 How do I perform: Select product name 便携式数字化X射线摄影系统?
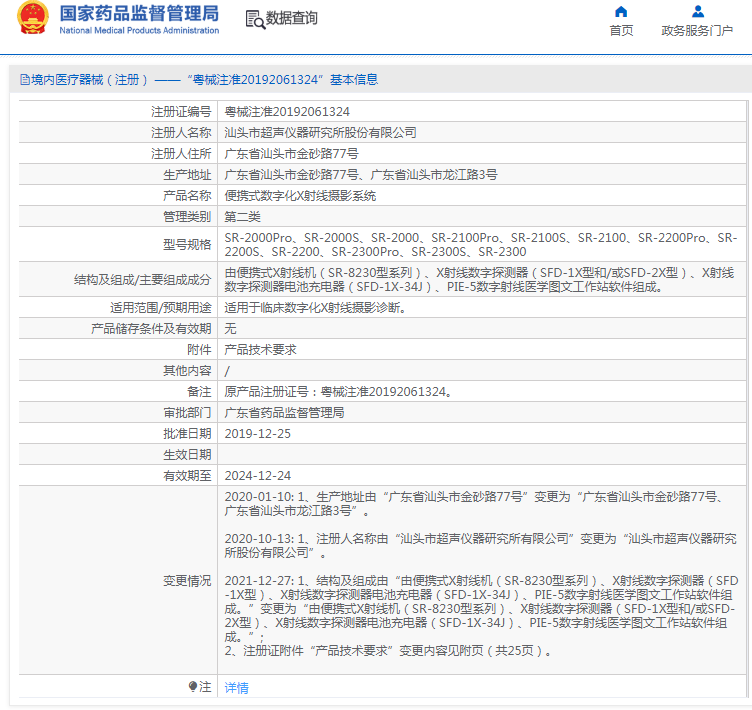click(300, 196)
